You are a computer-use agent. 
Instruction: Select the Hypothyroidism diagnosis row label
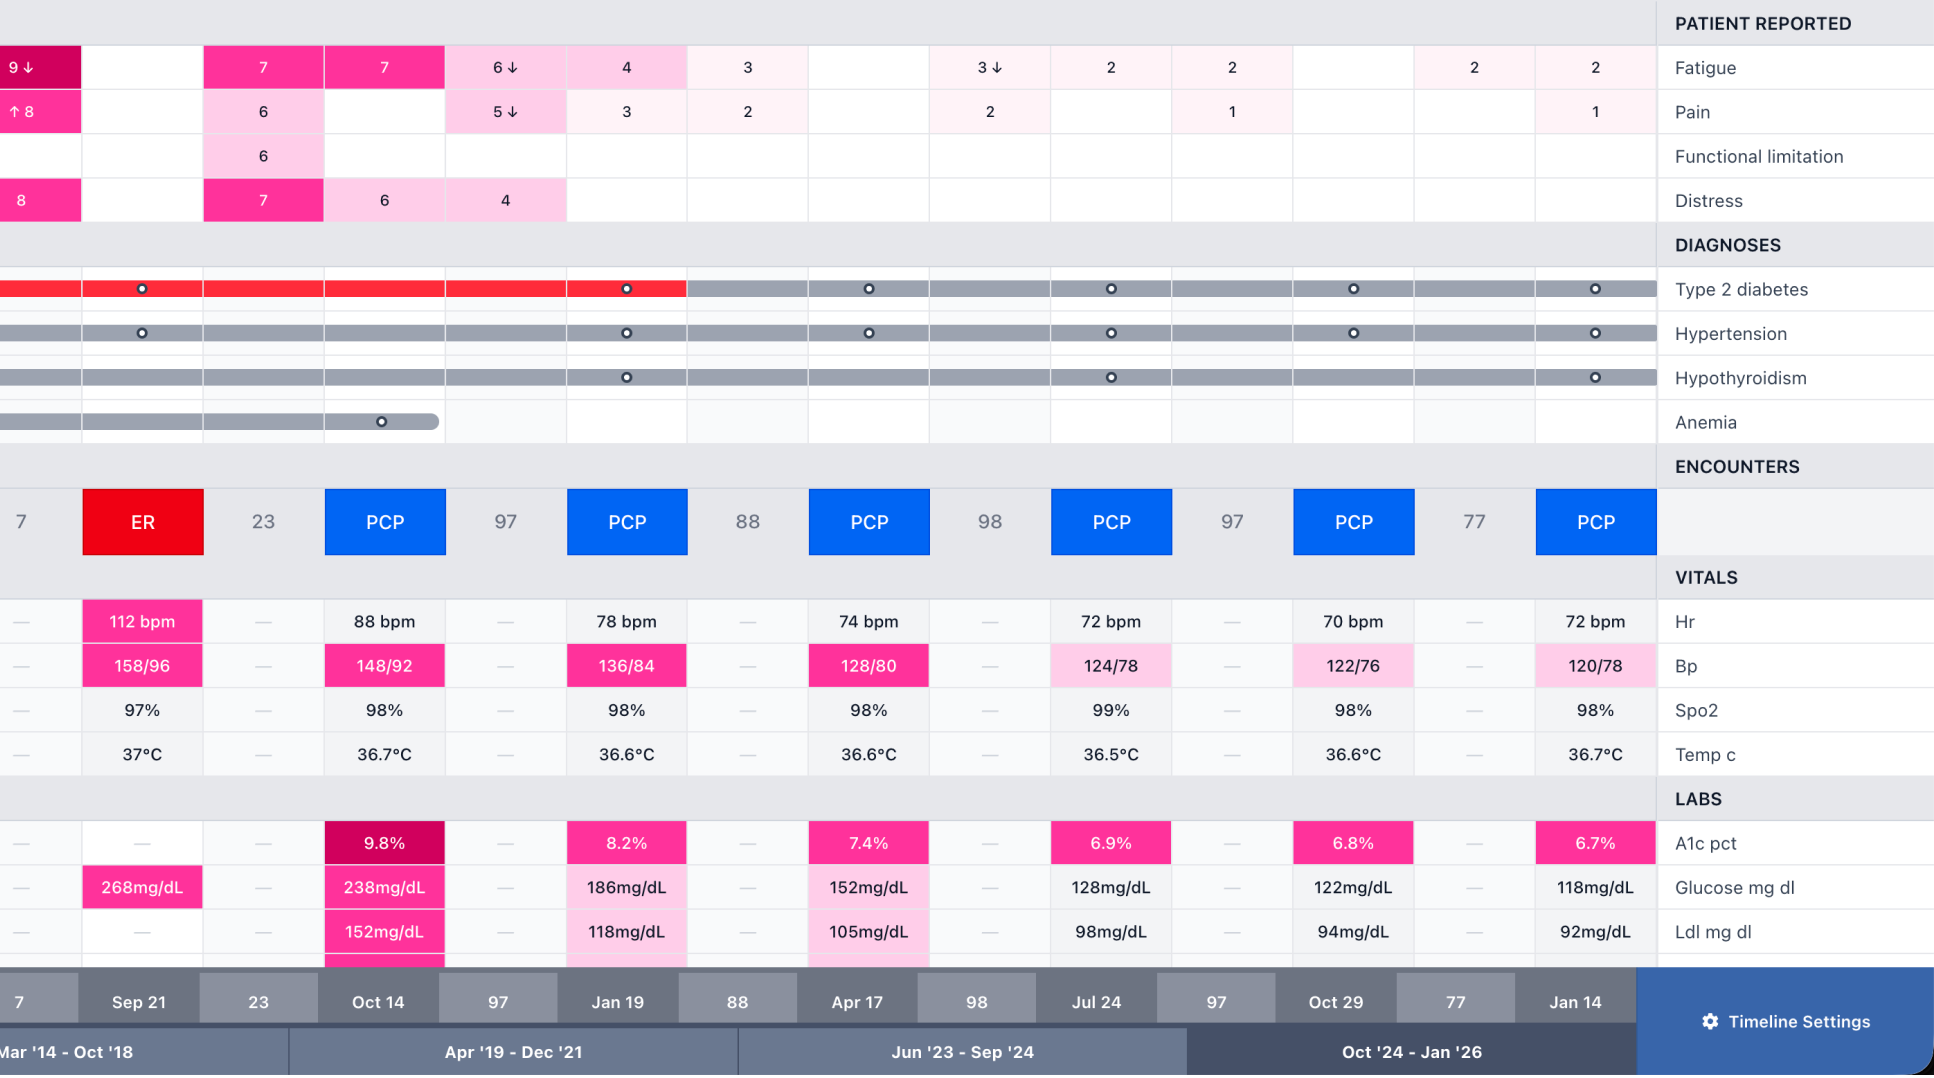(1740, 378)
